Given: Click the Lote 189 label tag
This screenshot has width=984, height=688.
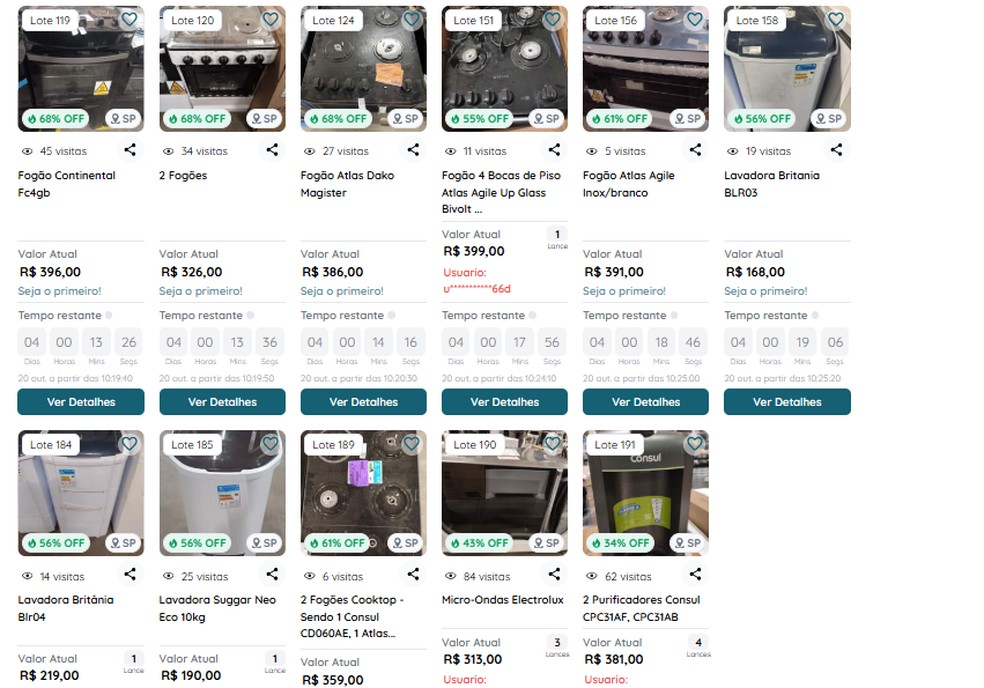Looking at the screenshot, I should point(333,444).
